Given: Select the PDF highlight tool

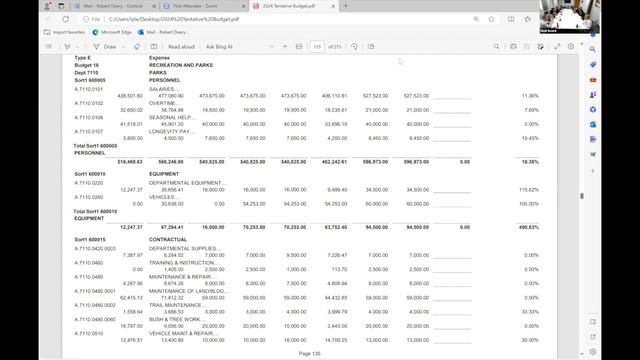Looking at the screenshot, I should point(67,47).
